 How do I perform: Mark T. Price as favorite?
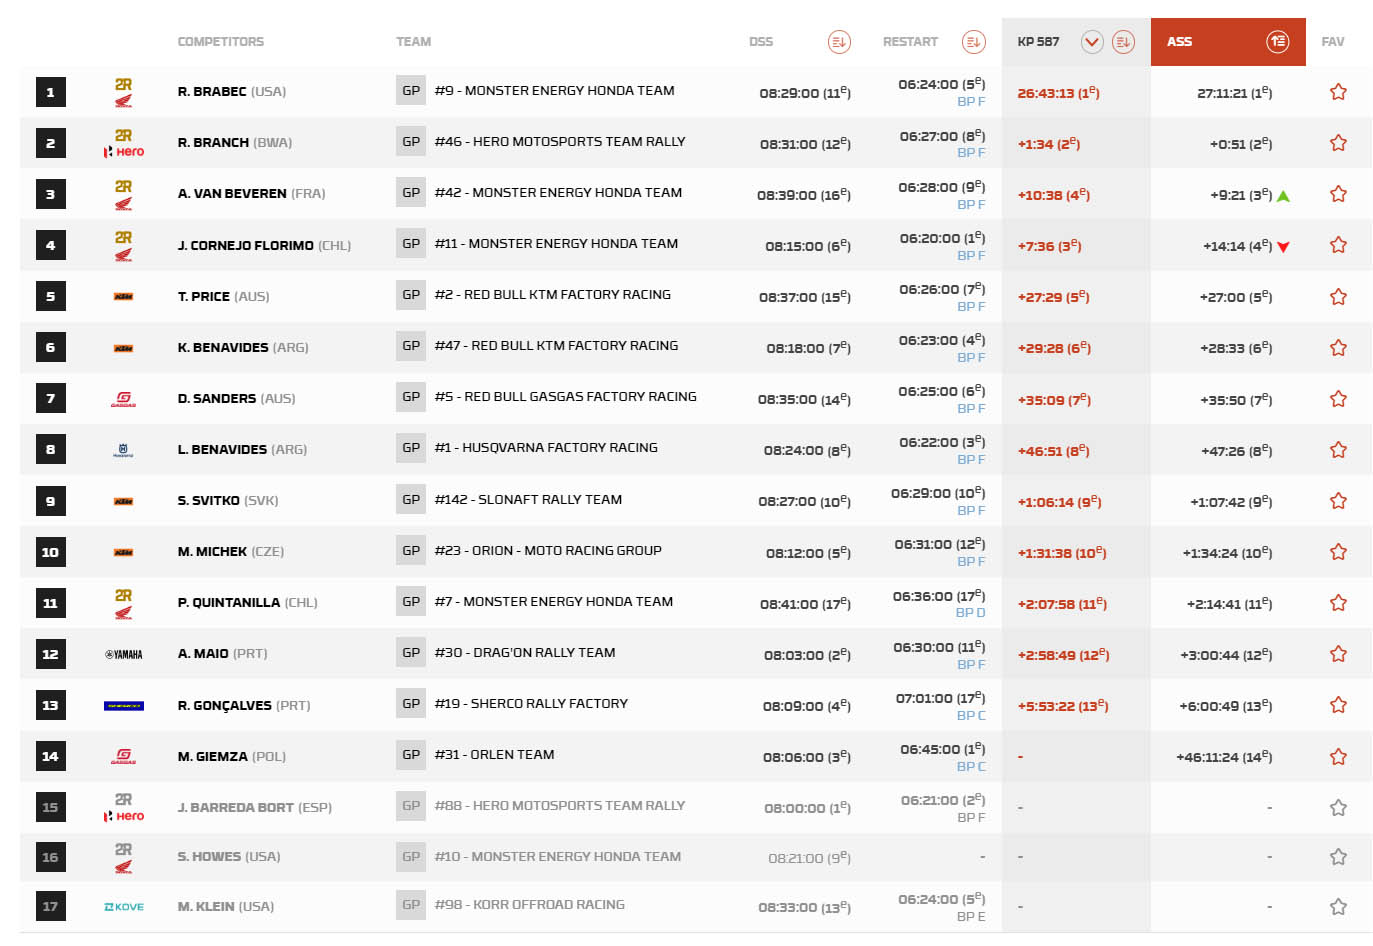[x=1338, y=297]
